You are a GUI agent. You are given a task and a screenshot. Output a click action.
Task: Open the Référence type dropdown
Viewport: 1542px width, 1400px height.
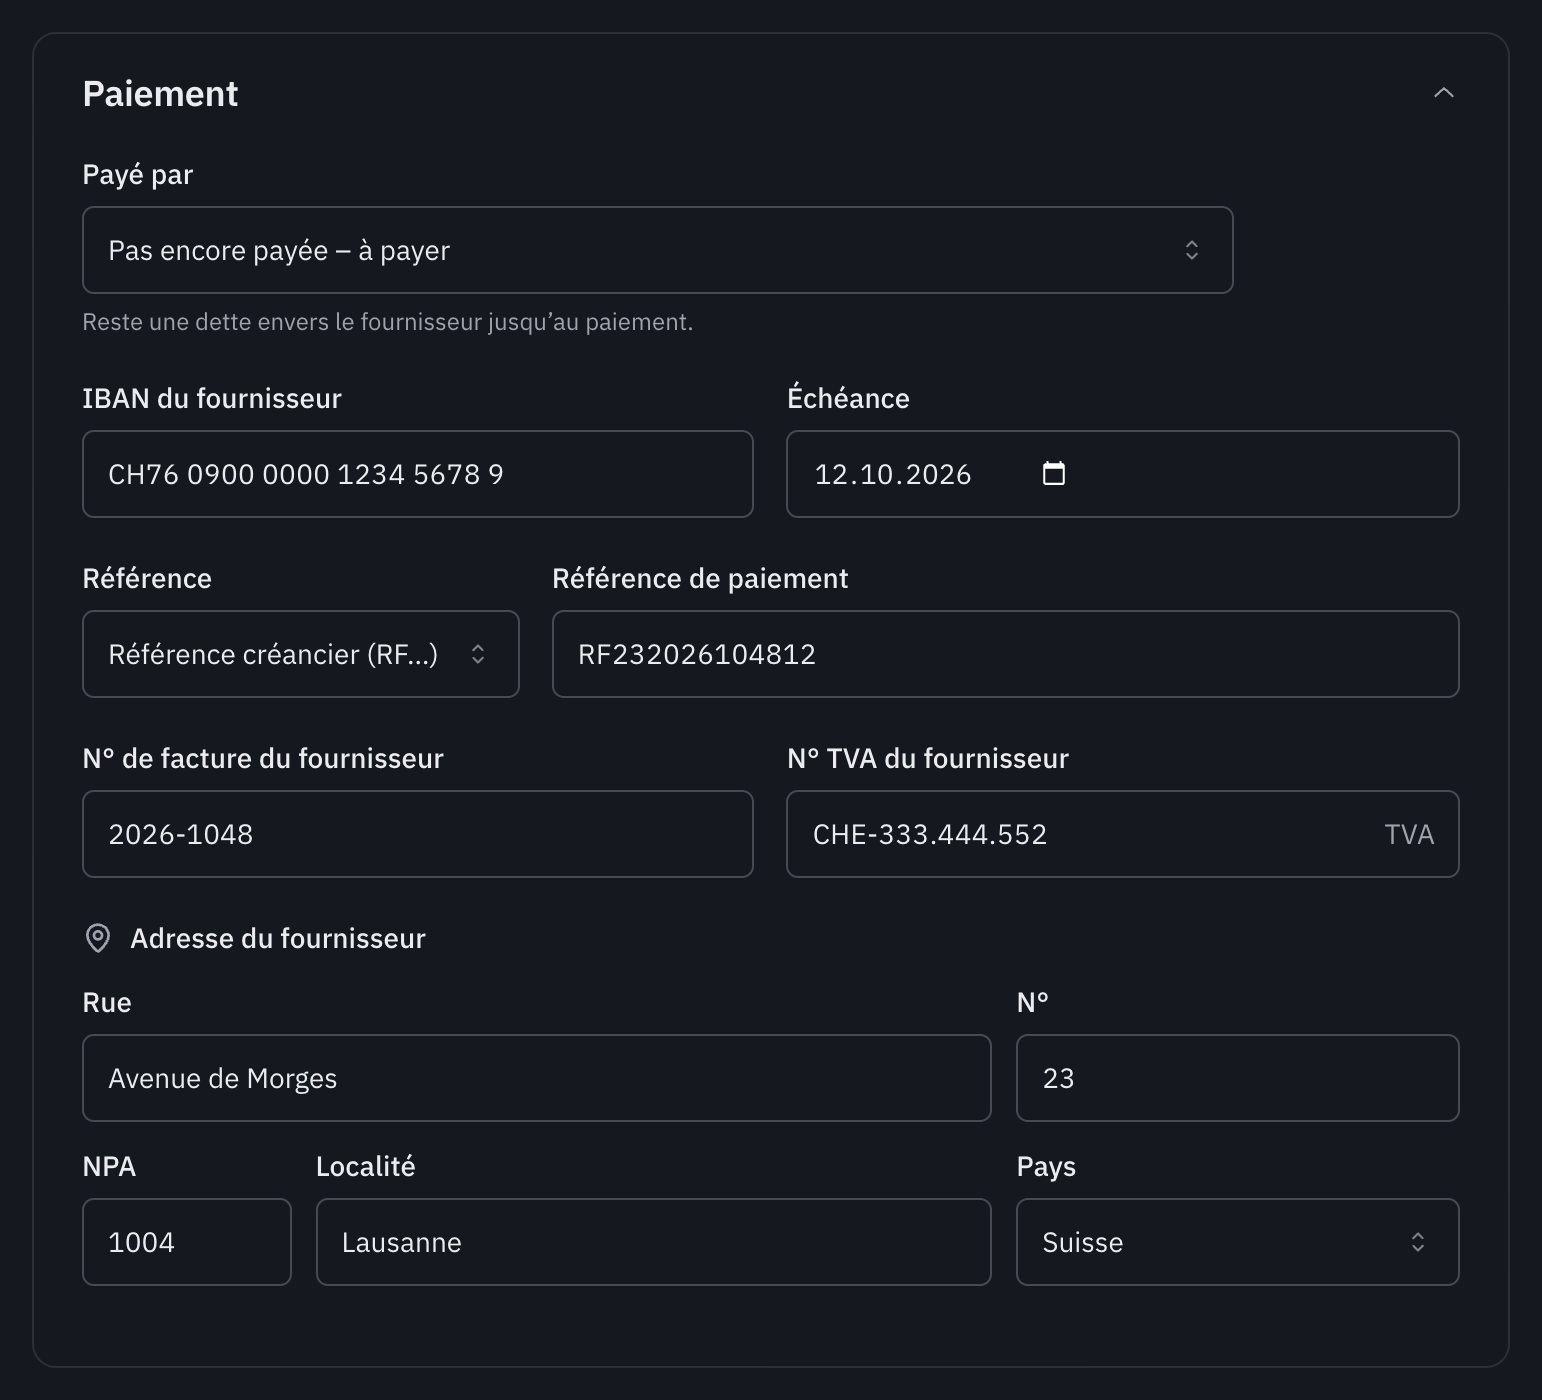[x=301, y=654]
